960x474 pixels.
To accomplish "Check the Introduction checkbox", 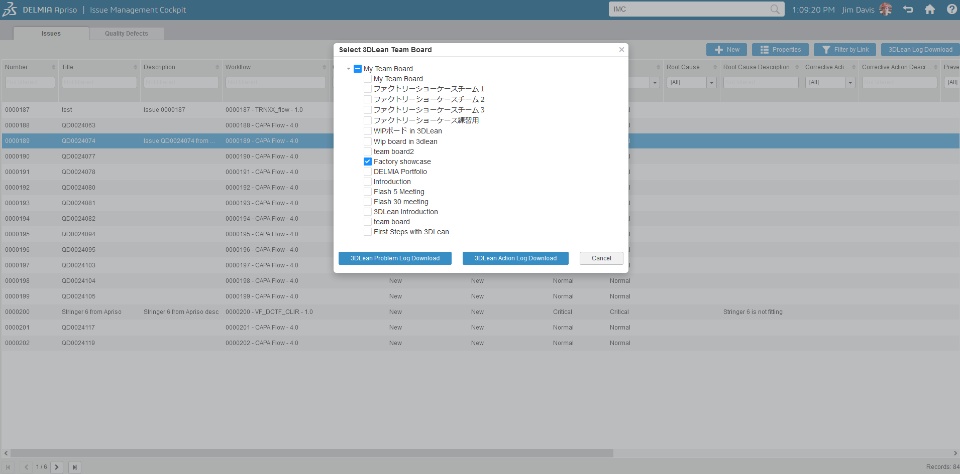I will [367, 182].
